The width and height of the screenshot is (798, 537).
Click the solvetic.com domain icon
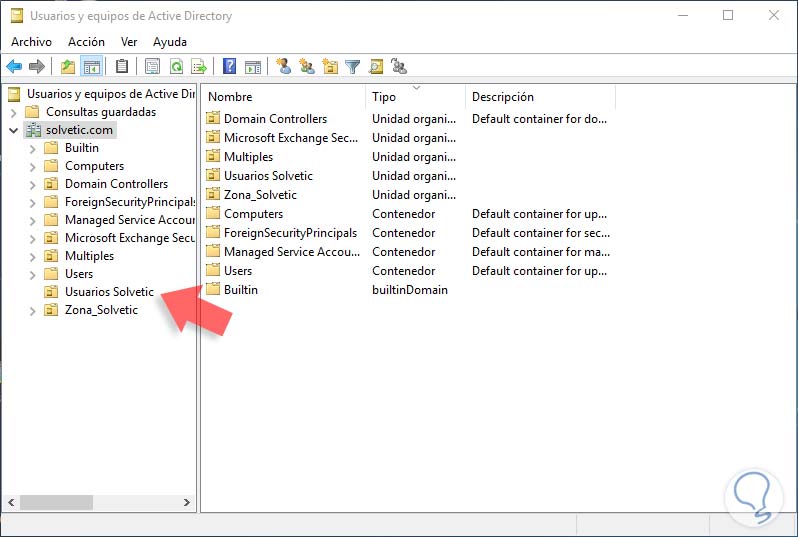(34, 130)
